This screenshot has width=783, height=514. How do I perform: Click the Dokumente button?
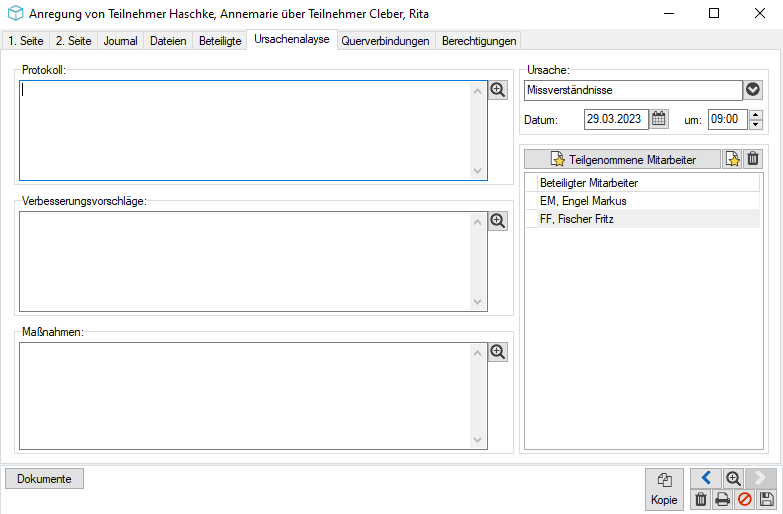[44, 479]
